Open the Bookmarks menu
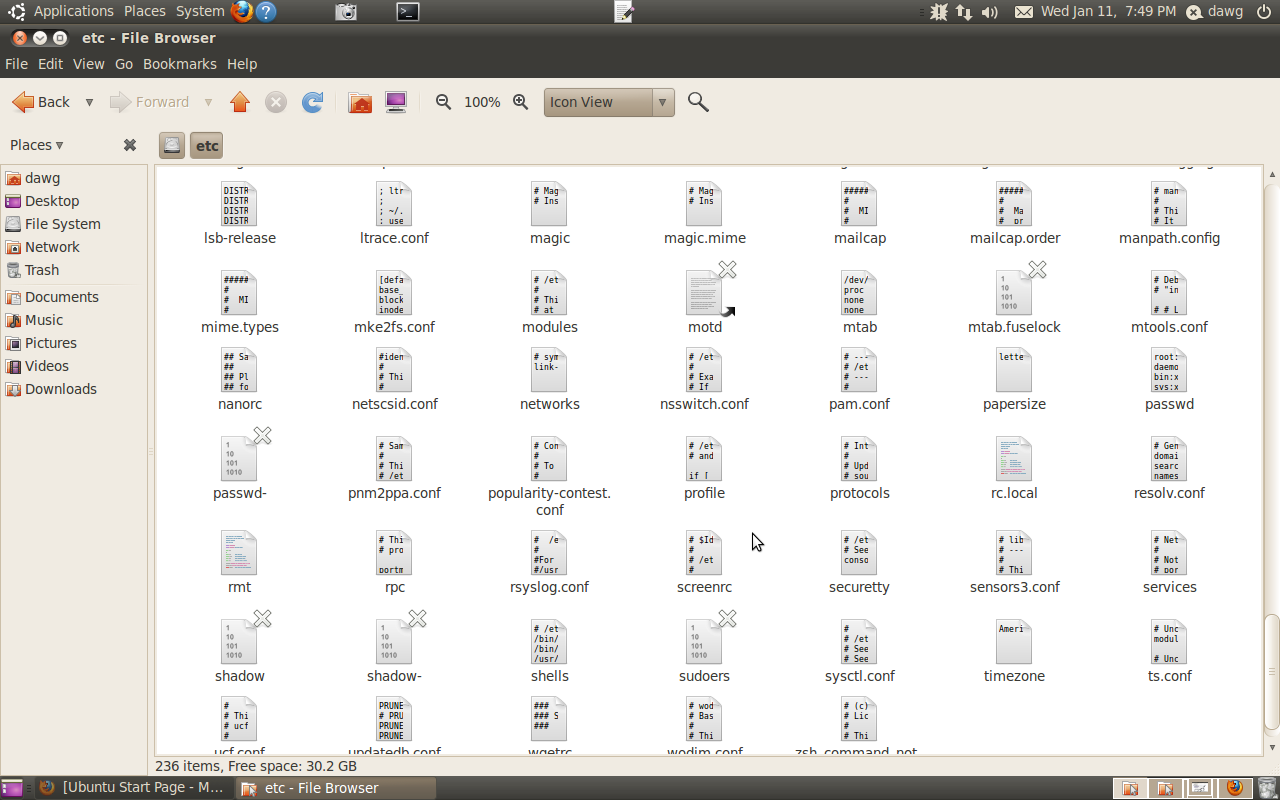This screenshot has height=800, width=1280. (179, 64)
